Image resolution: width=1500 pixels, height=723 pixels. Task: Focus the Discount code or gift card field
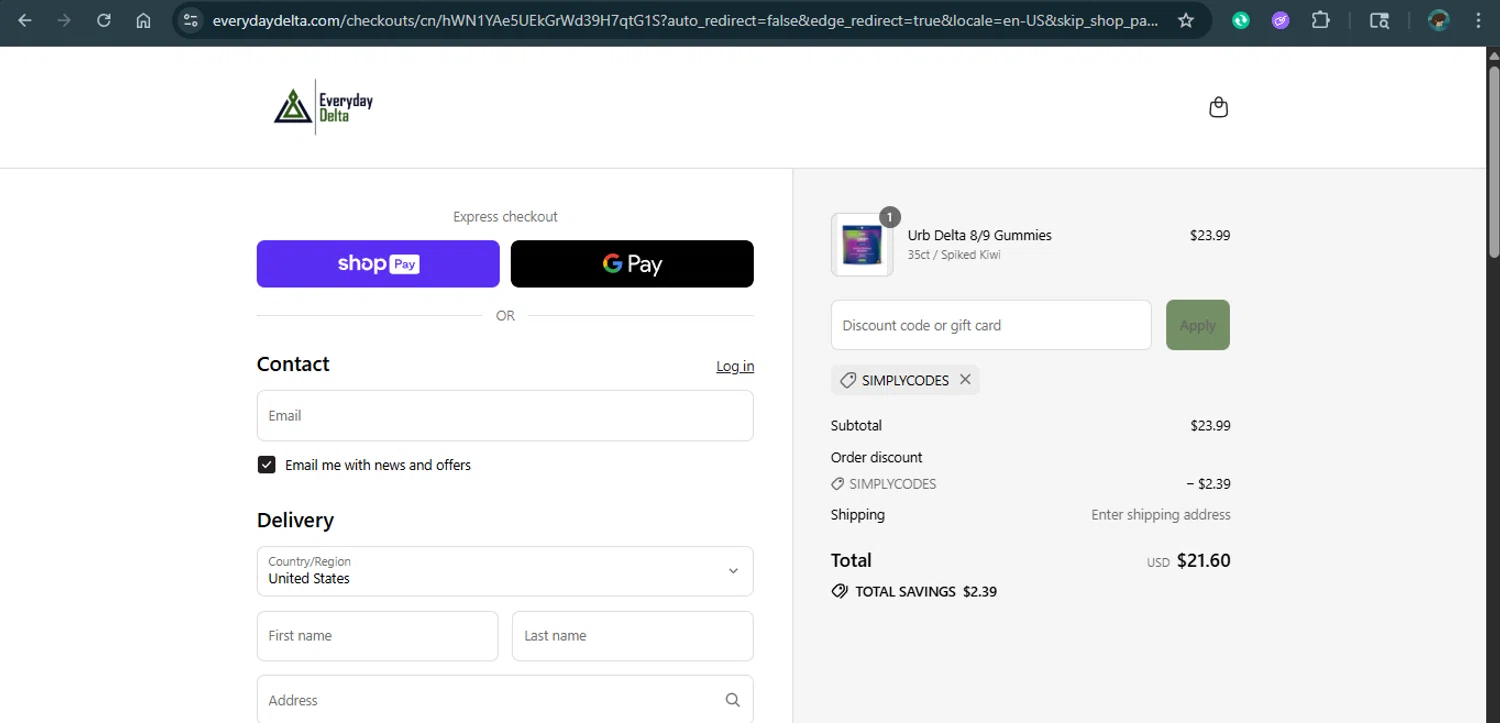(991, 325)
